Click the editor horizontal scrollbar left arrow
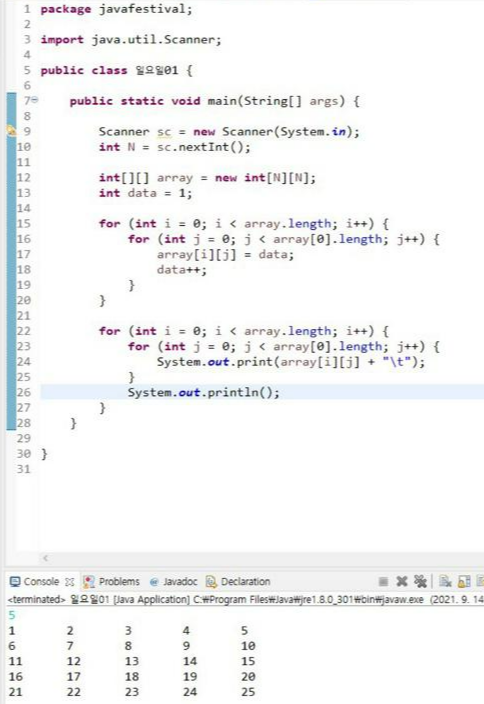The height and width of the screenshot is (704, 484). (x=45, y=558)
